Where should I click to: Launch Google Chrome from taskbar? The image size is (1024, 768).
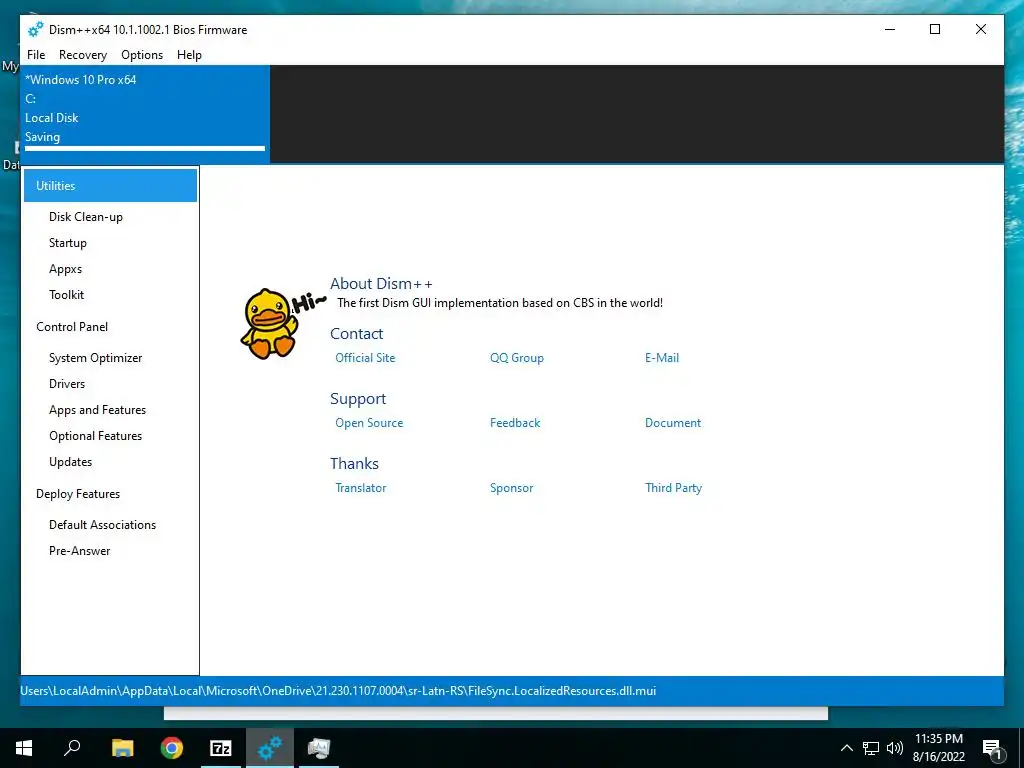172,748
